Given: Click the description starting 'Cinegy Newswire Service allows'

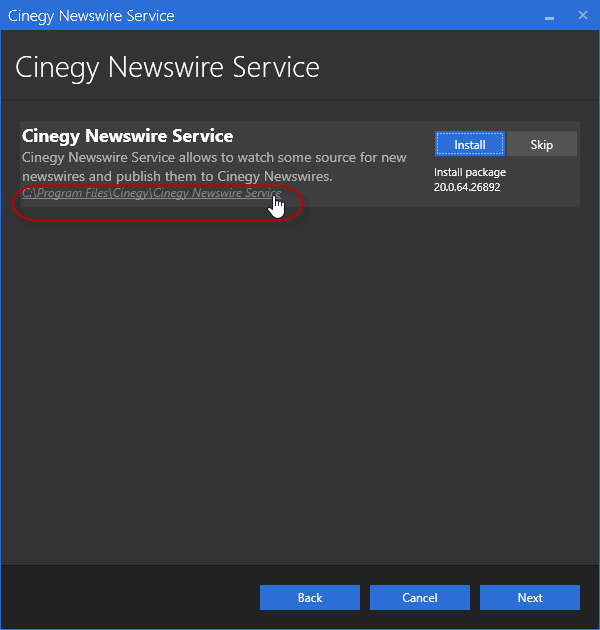Looking at the screenshot, I should pos(214,167).
